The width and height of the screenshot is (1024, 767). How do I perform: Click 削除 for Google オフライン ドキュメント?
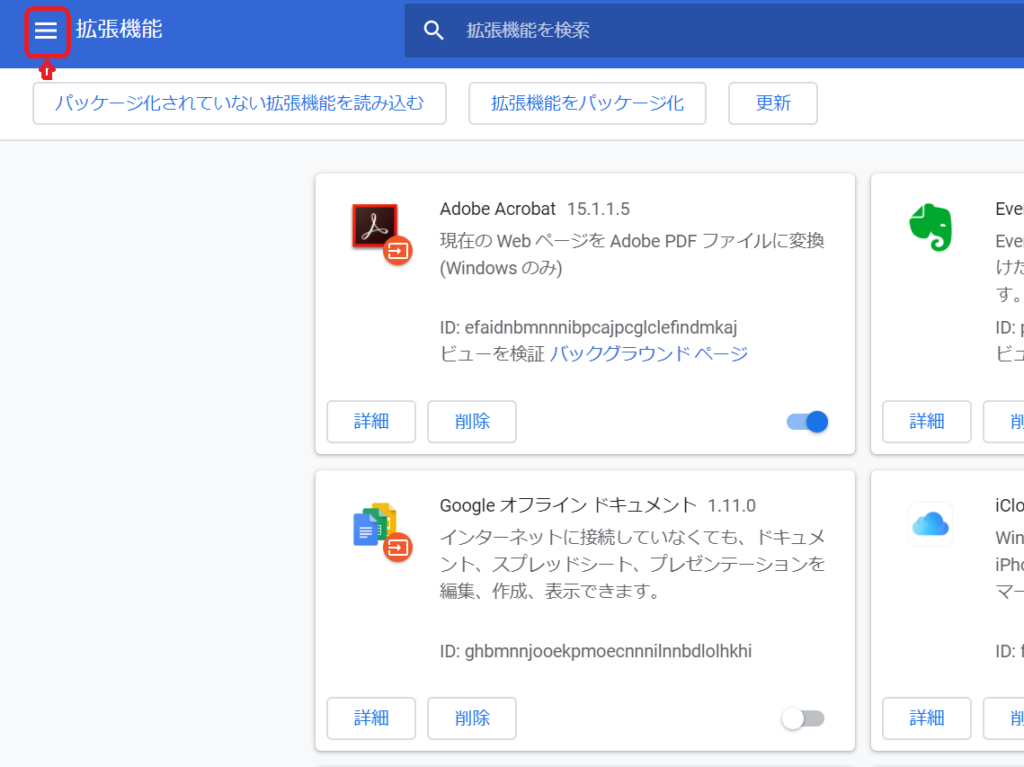(472, 718)
